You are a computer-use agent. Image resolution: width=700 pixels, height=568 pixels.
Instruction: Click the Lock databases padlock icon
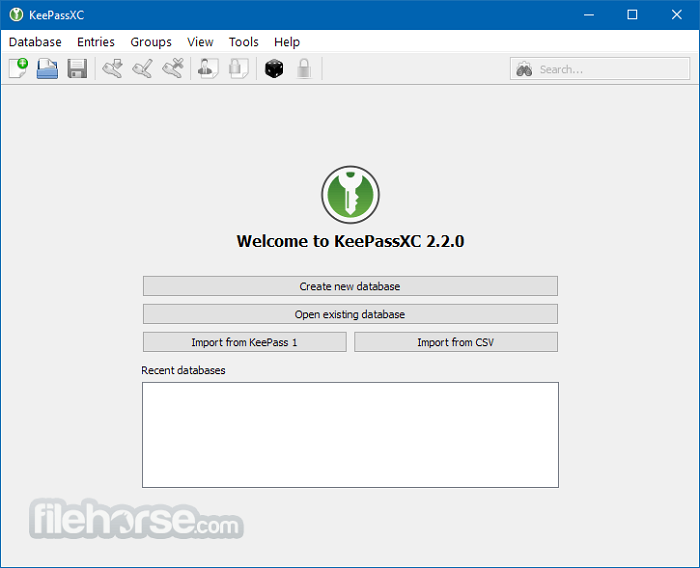tap(303, 69)
